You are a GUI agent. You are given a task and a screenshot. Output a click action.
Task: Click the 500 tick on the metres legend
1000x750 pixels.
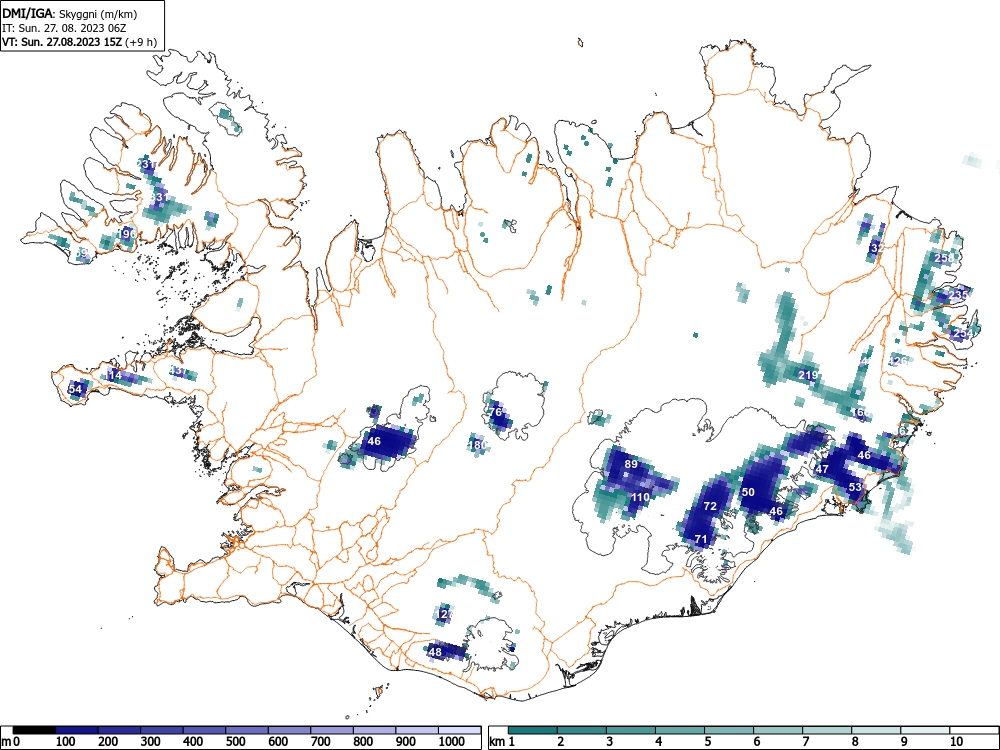click(x=237, y=742)
